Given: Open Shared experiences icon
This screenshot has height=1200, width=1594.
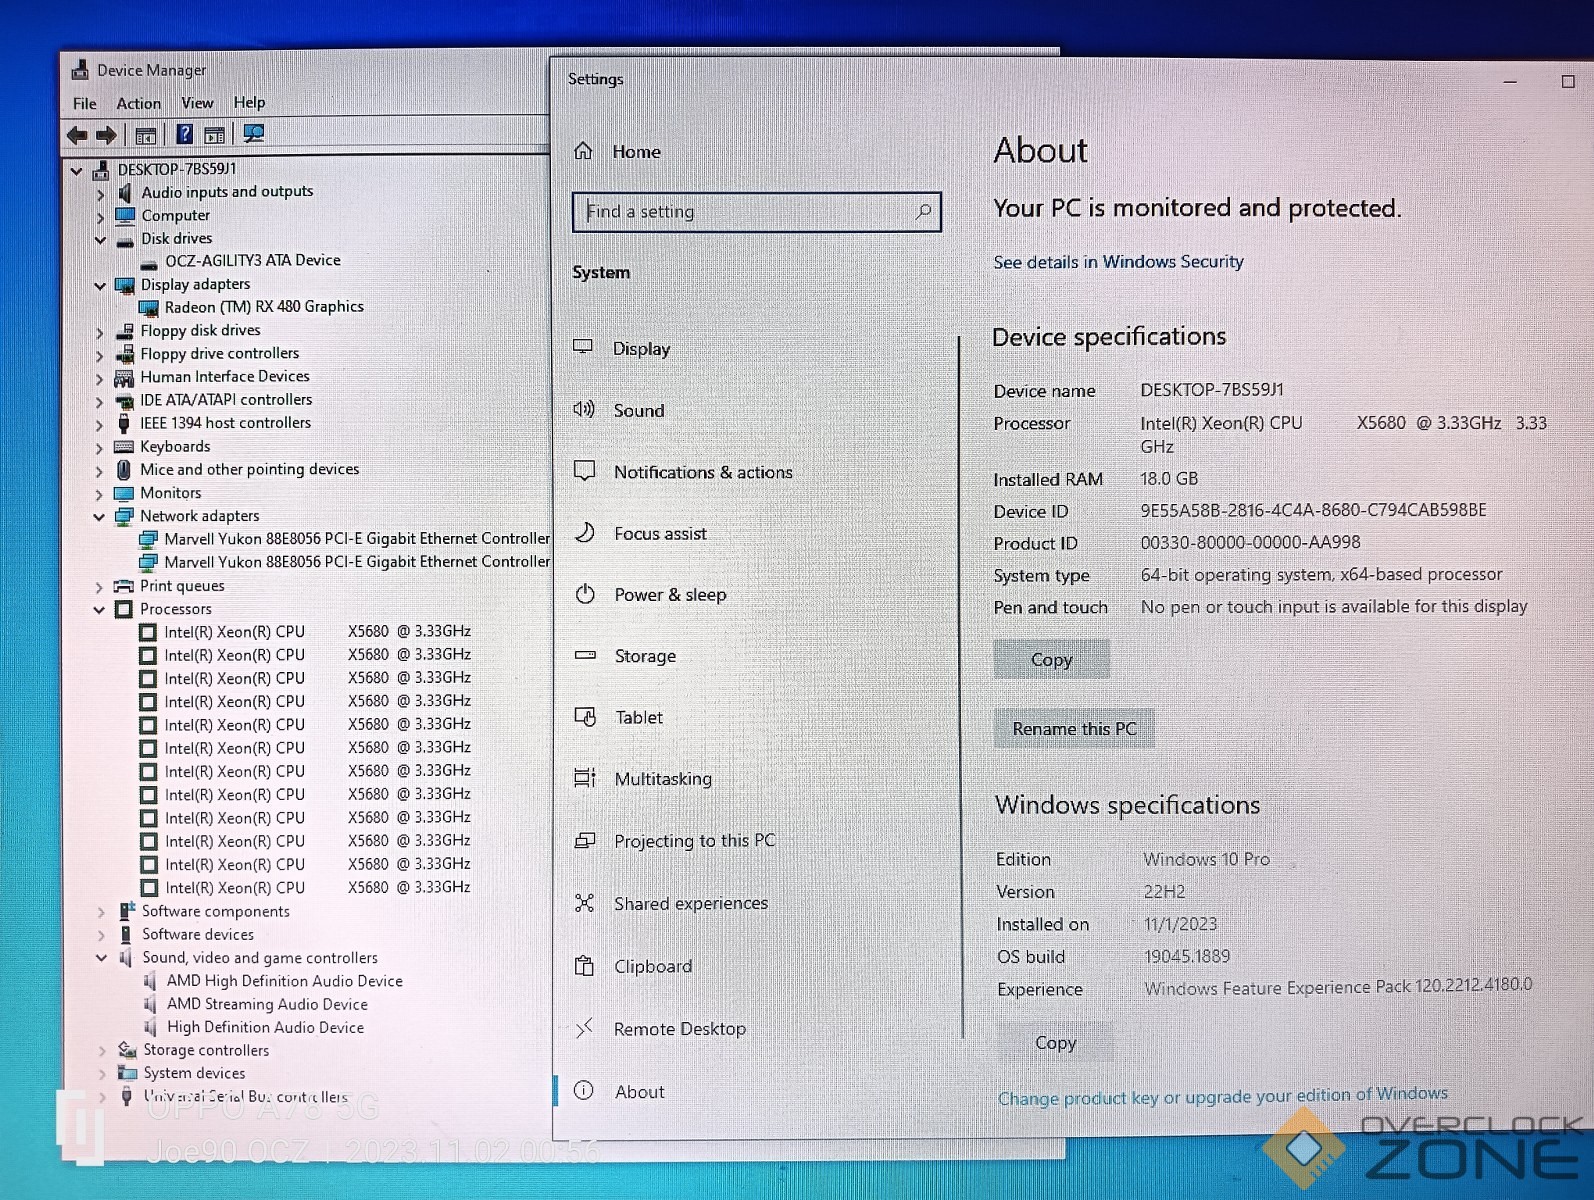Looking at the screenshot, I should (585, 903).
